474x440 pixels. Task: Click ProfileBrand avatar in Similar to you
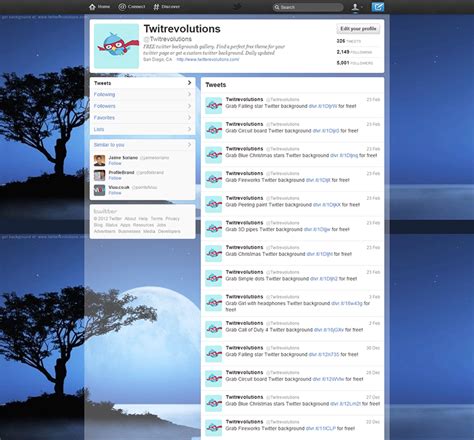(99, 175)
